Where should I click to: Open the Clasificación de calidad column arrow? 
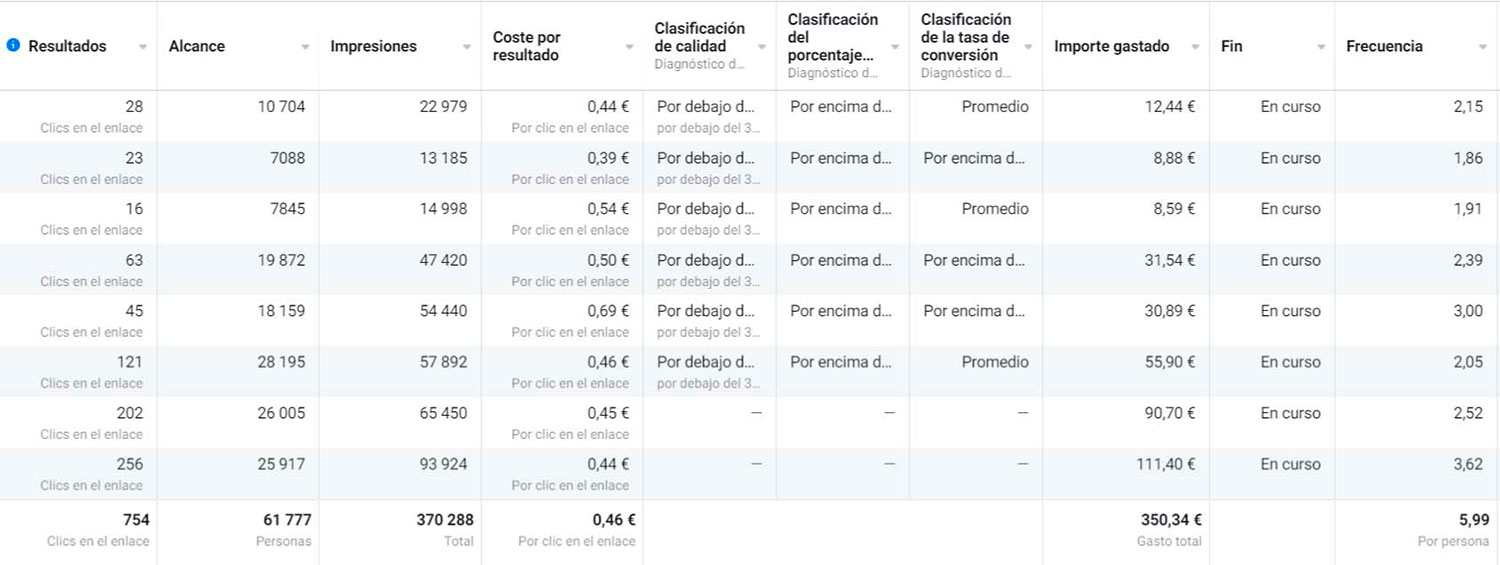762,47
